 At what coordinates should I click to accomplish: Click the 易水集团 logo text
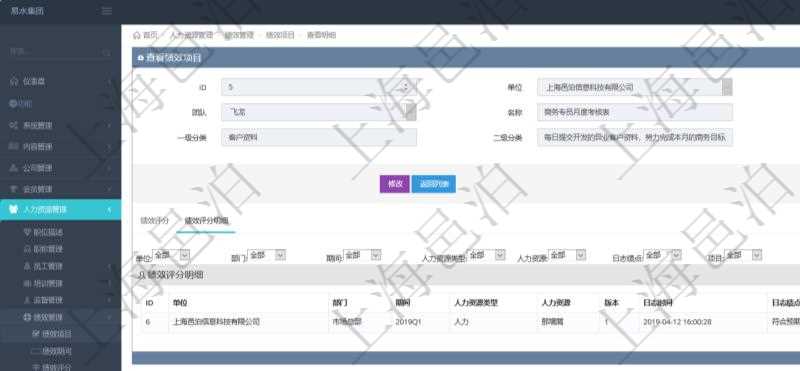click(27, 11)
